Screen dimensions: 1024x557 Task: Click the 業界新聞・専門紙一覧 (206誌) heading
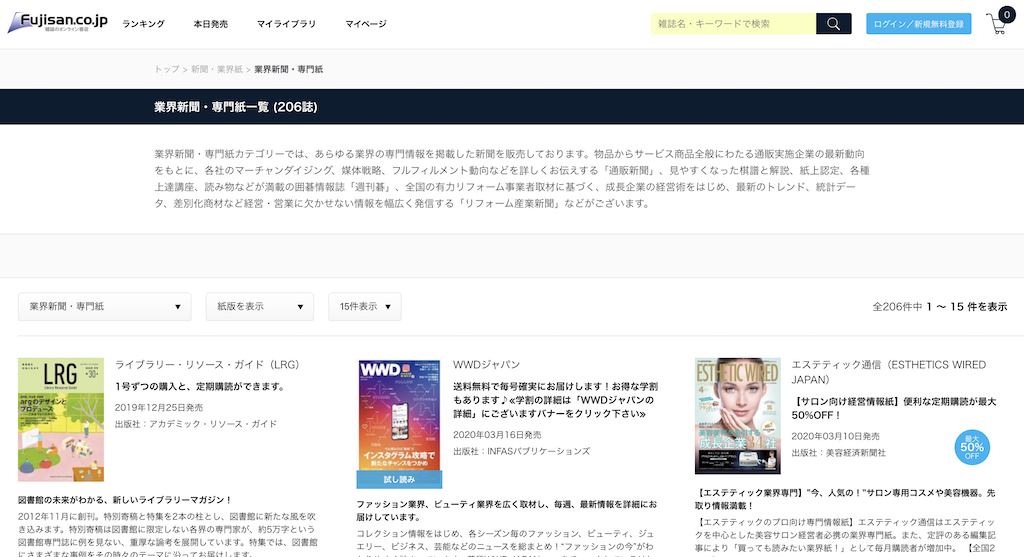(236, 107)
